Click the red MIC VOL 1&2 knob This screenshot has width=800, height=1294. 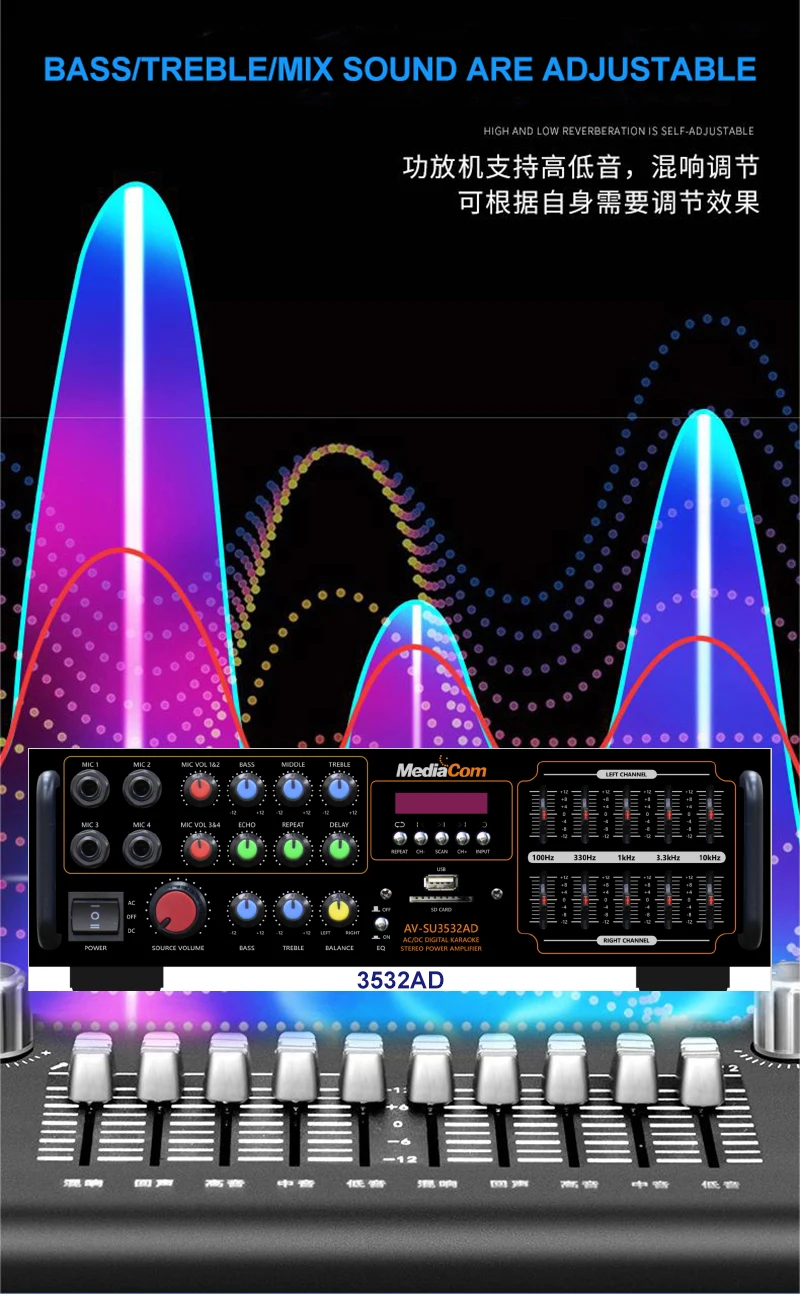(x=199, y=790)
